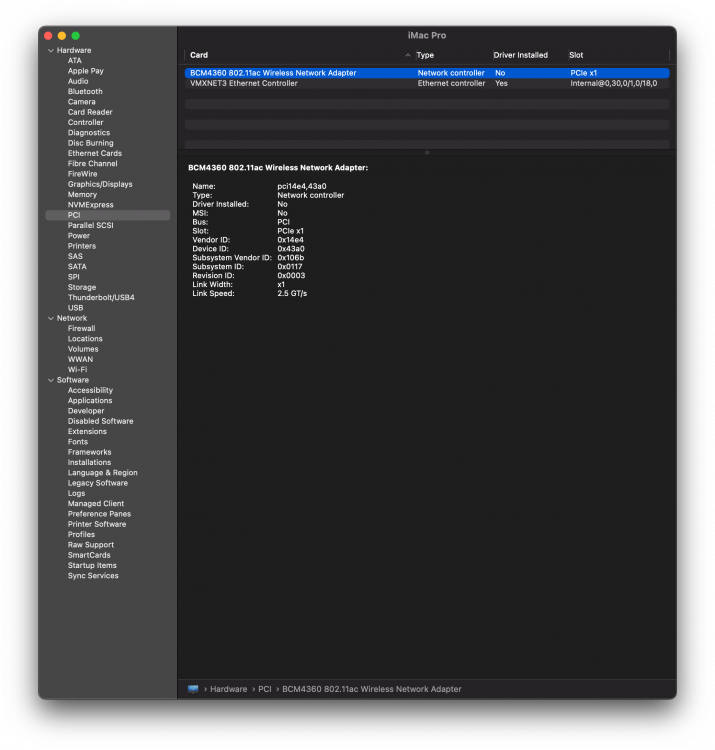Open the USB section
This screenshot has height=750, width=715.
click(75, 308)
